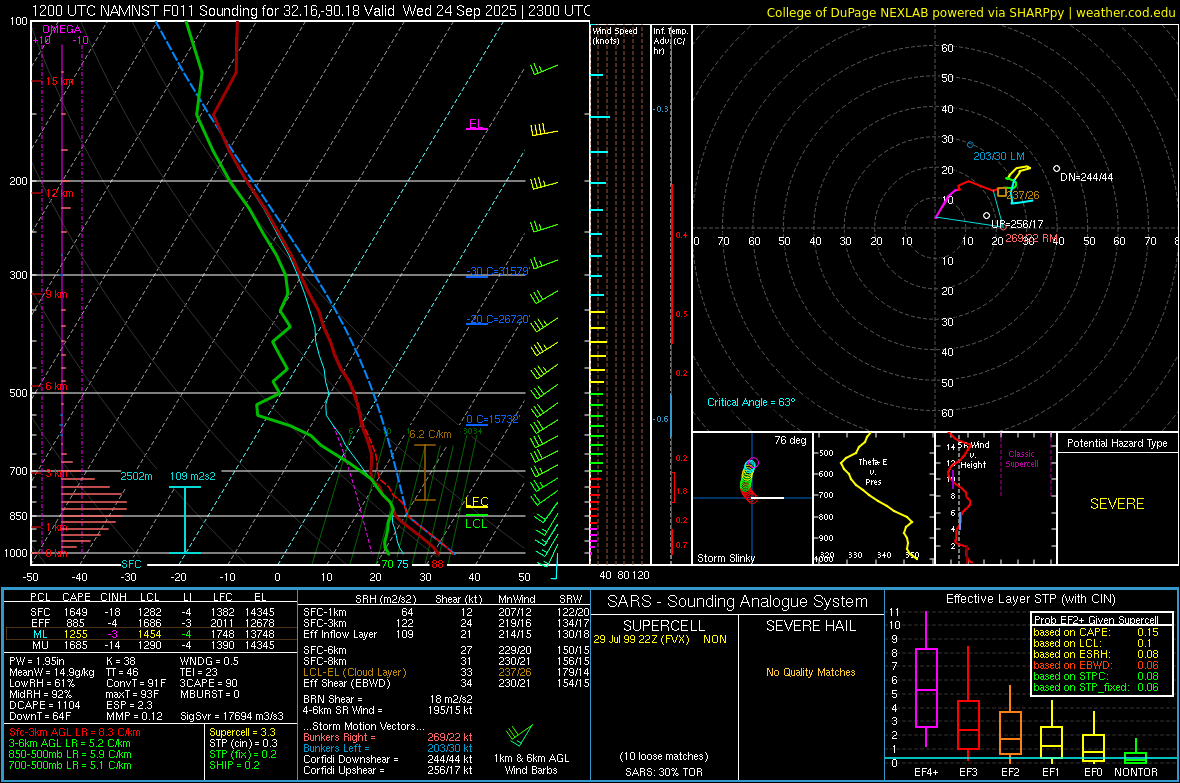Click the 'Prob EF2+ Given Supercell' heading

point(1096,620)
